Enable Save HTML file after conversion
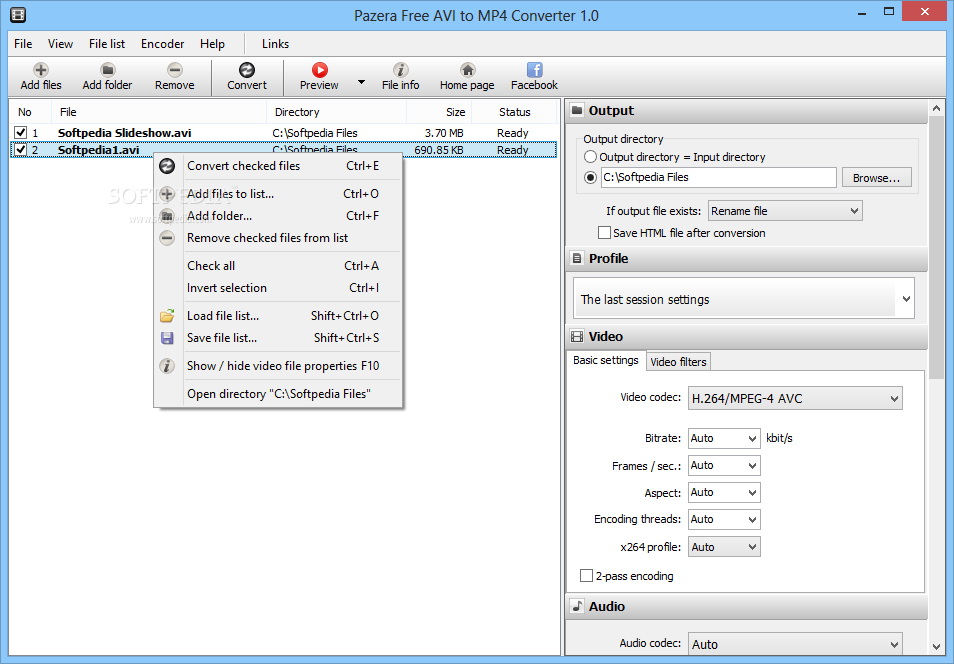This screenshot has width=954, height=664. coord(604,232)
